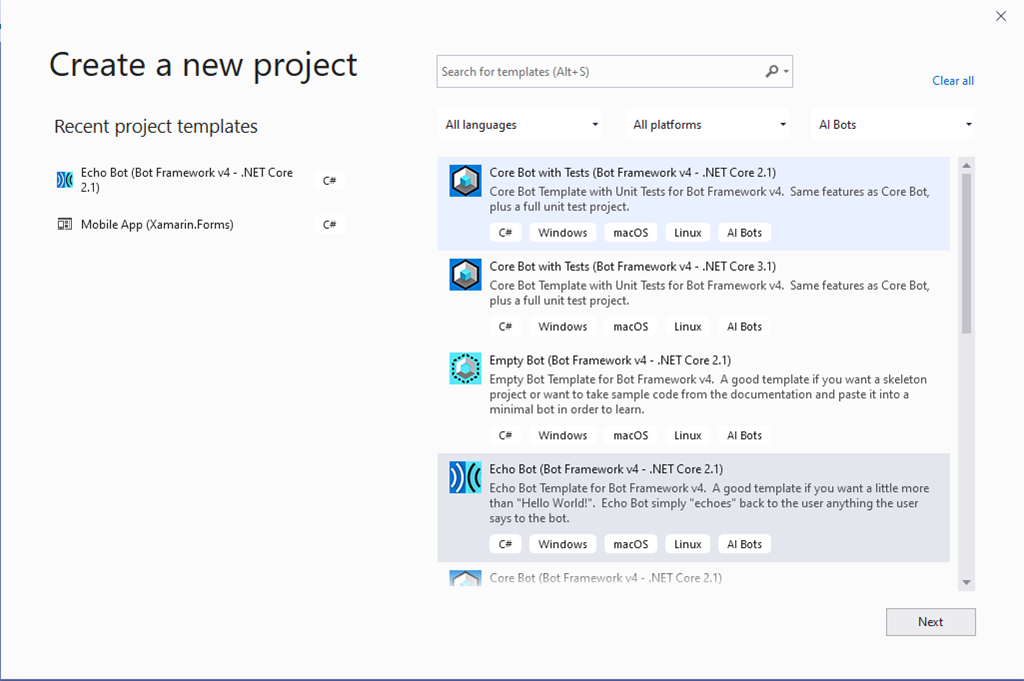Open the AI Bots project type dropdown
This screenshot has width=1024, height=681.
[893, 123]
